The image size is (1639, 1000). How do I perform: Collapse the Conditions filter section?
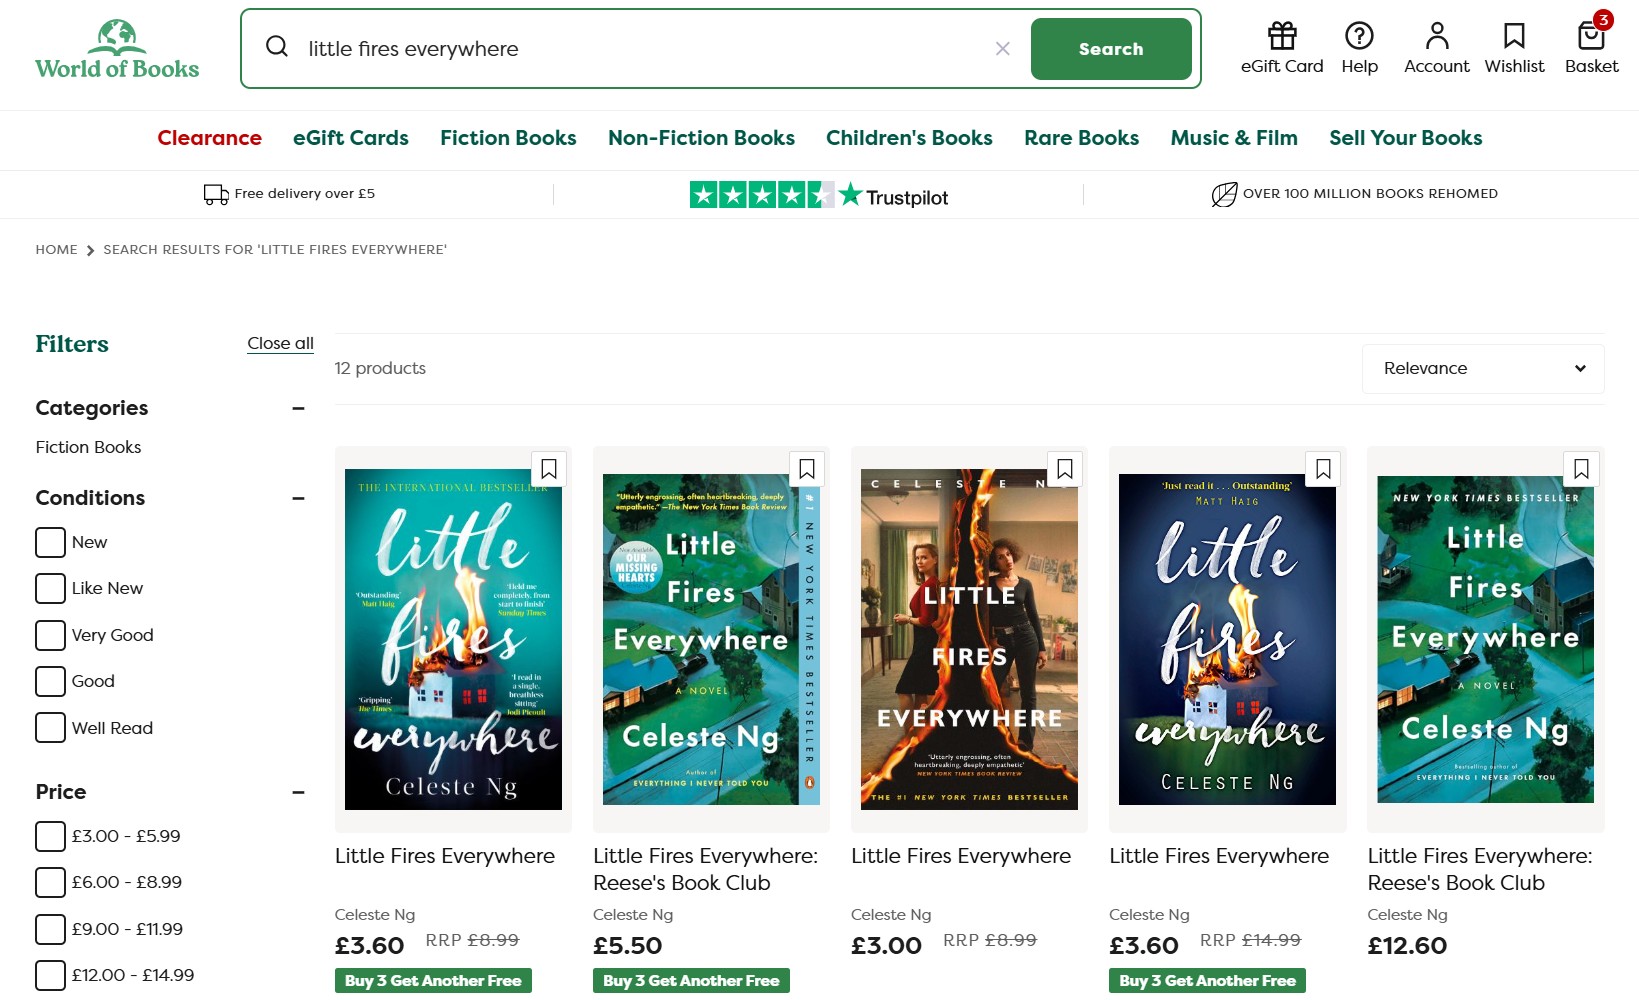297,498
